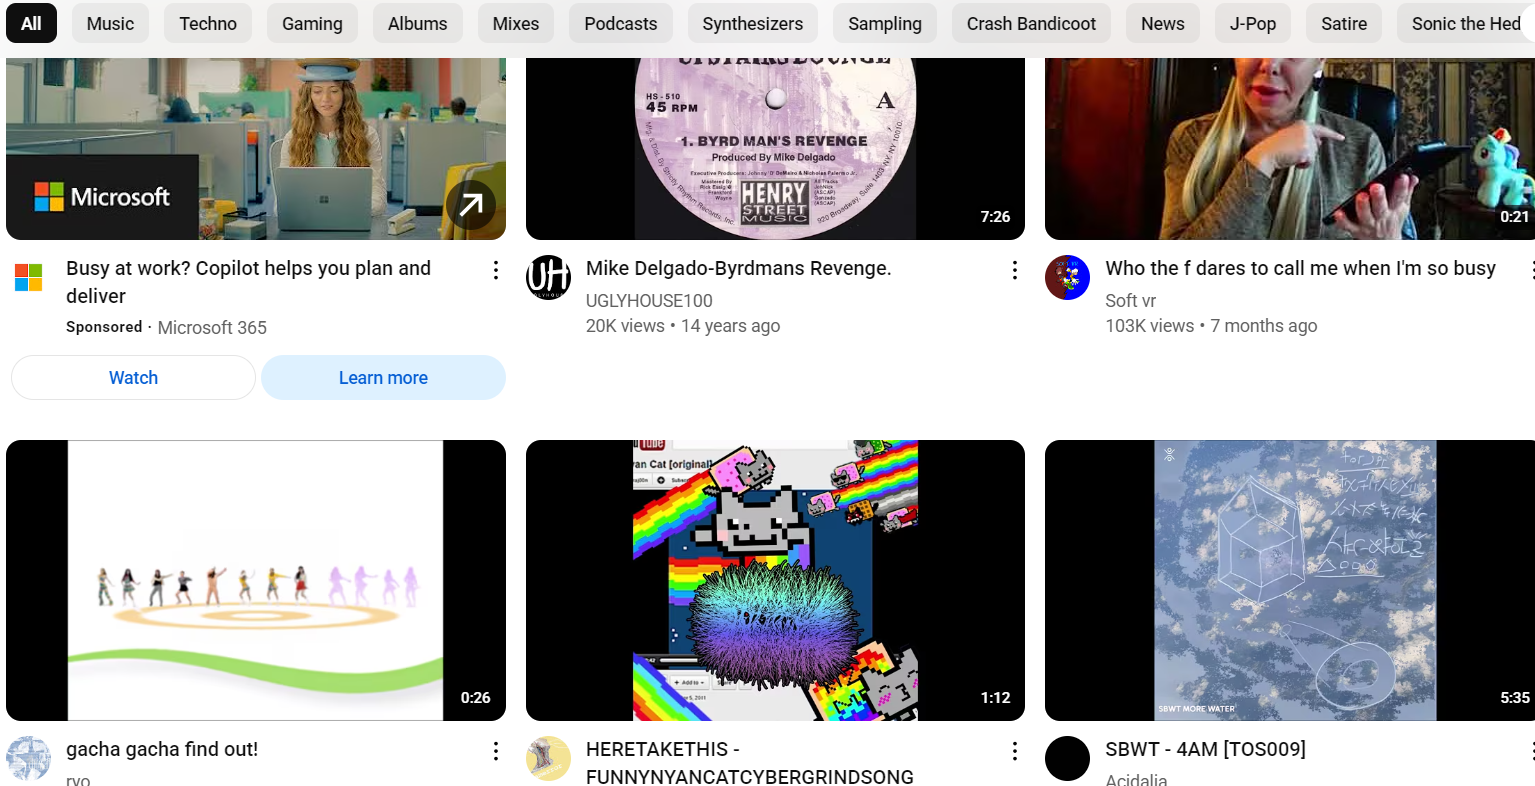The width and height of the screenshot is (1535, 786).
Task: Select the Satire filter chip
Action: click(x=1344, y=23)
